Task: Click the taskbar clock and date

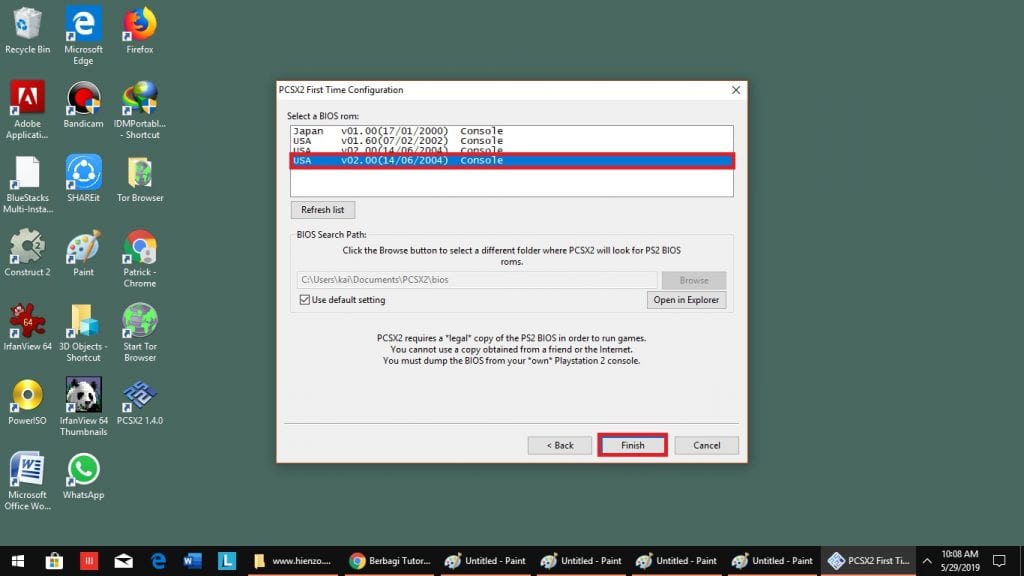Action: [959, 560]
